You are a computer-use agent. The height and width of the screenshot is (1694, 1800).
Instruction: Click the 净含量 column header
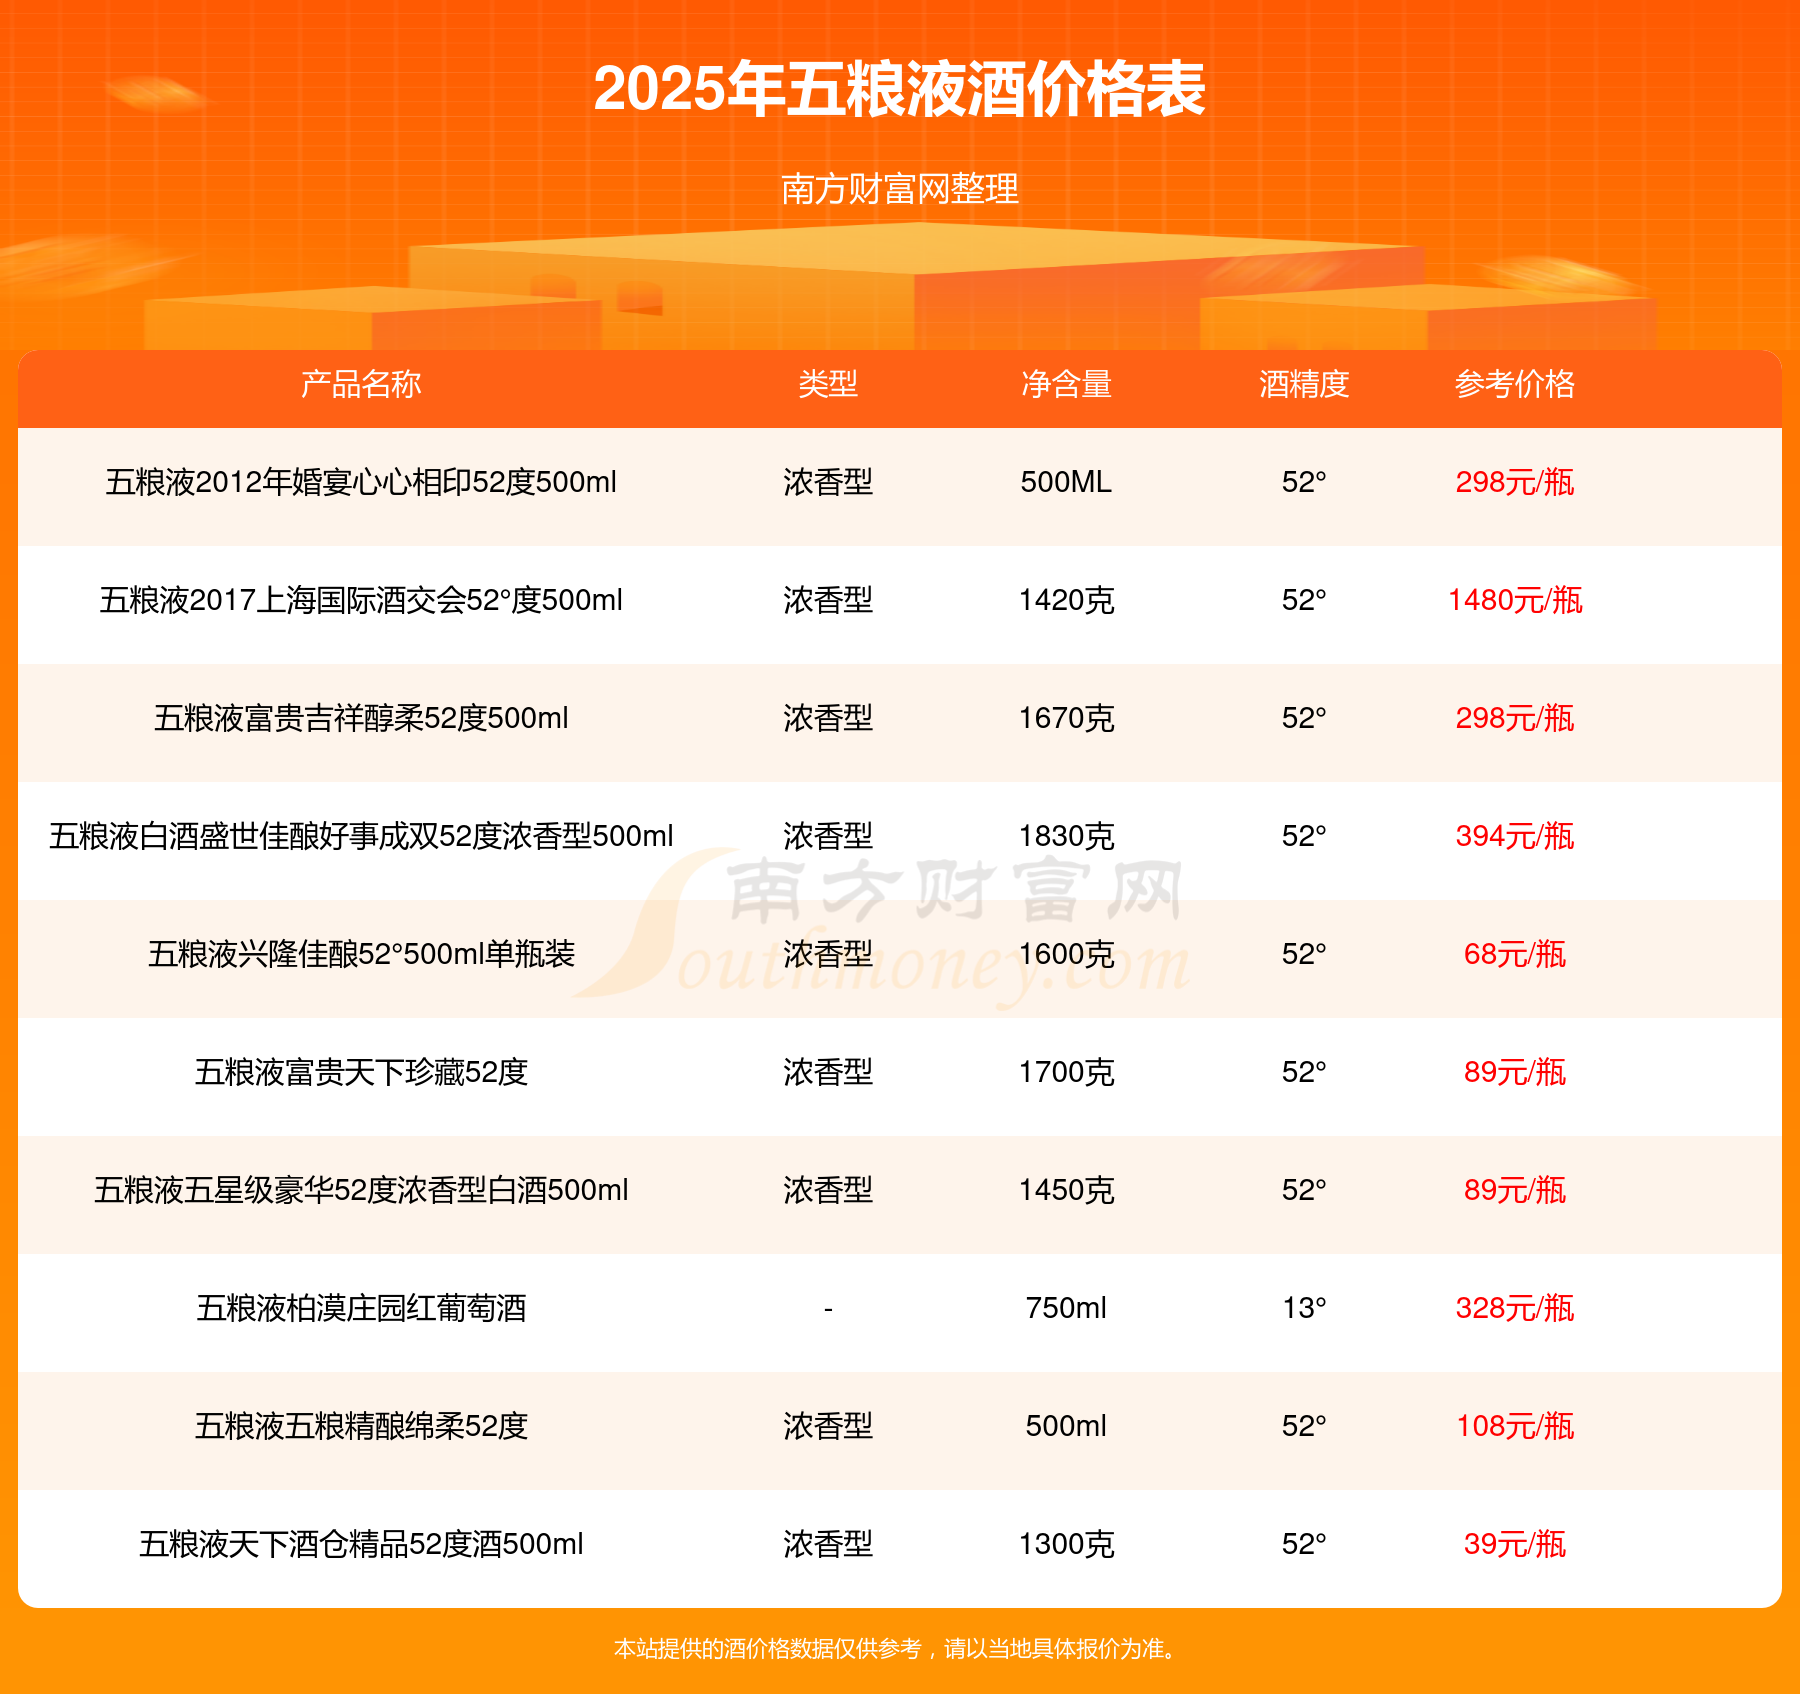pos(1066,384)
